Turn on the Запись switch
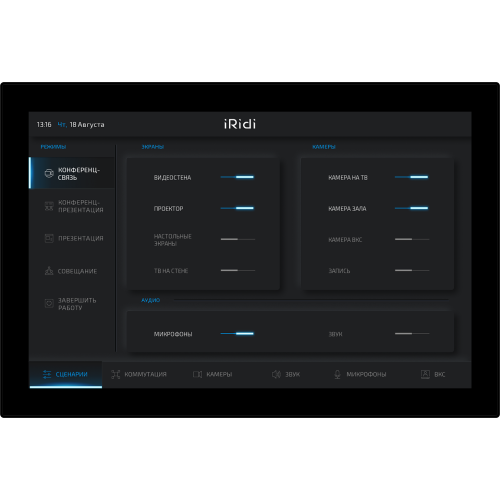500x500 pixels. pyautogui.click(x=412, y=270)
